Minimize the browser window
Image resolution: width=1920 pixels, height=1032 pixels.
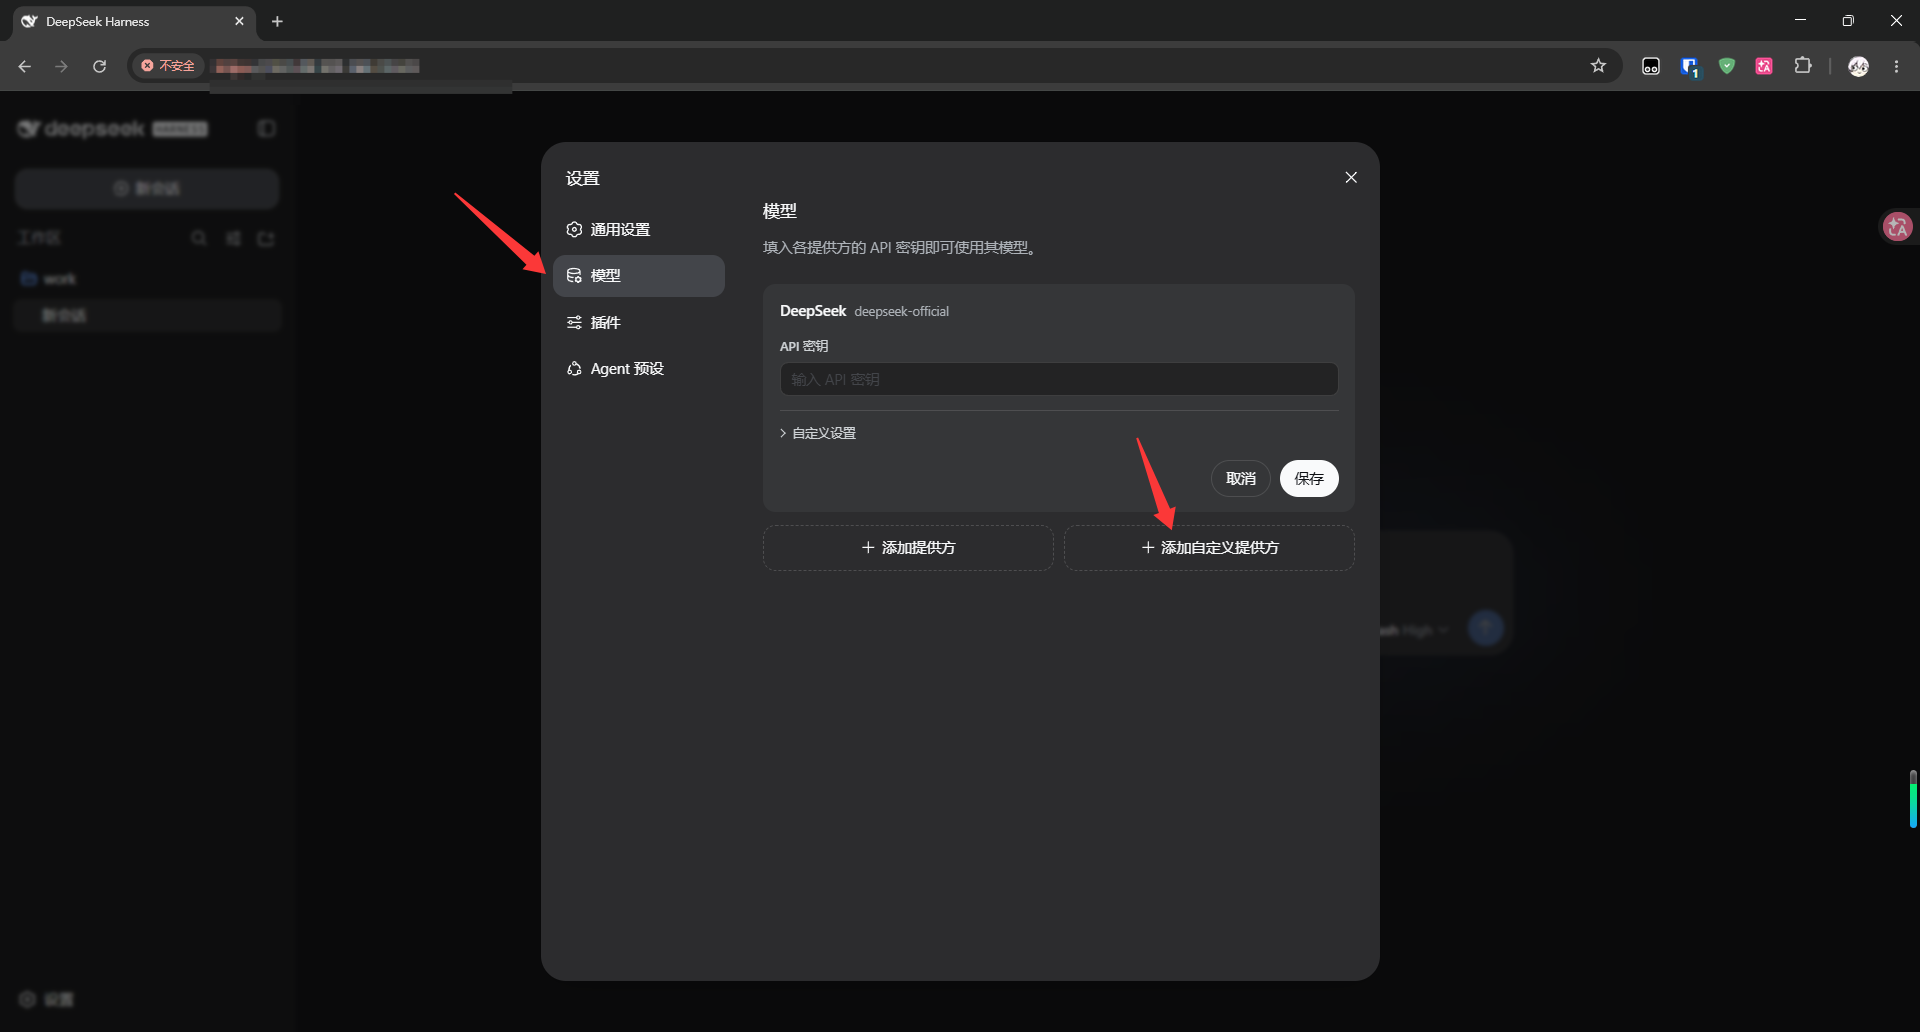click(x=1800, y=20)
